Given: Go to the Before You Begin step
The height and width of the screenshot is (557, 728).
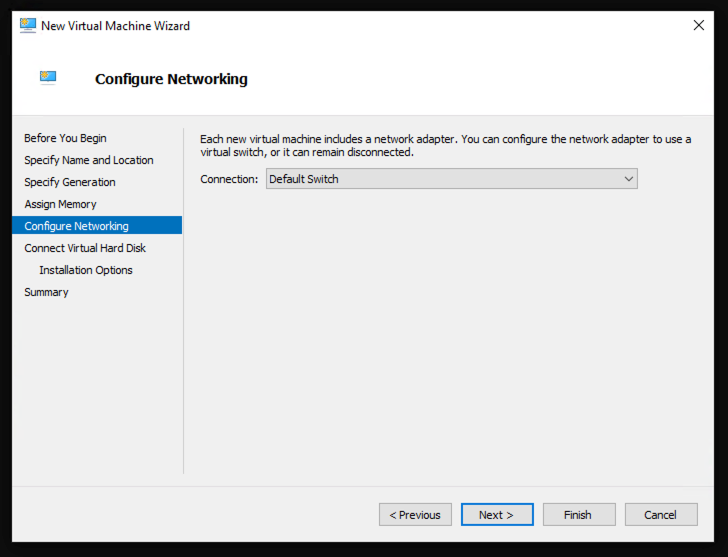Looking at the screenshot, I should click(x=65, y=138).
